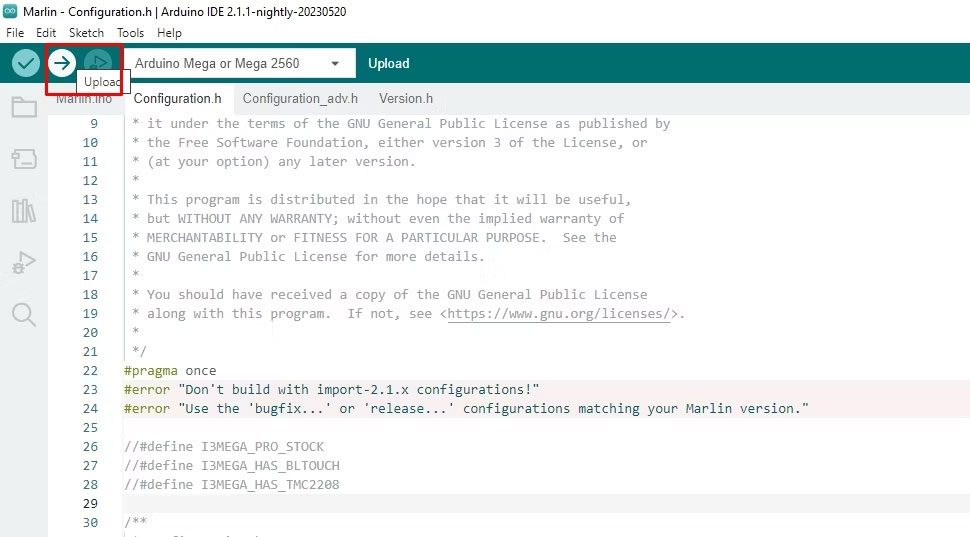Open the Library Manager sidebar icon

[x=24, y=211]
